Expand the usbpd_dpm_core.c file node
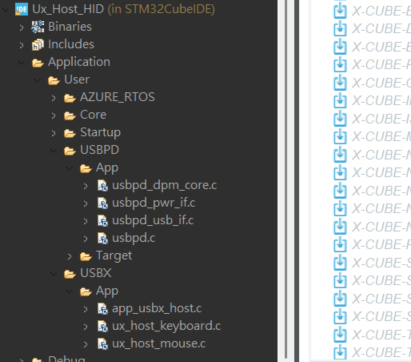This screenshot has width=411, height=362. (86, 186)
